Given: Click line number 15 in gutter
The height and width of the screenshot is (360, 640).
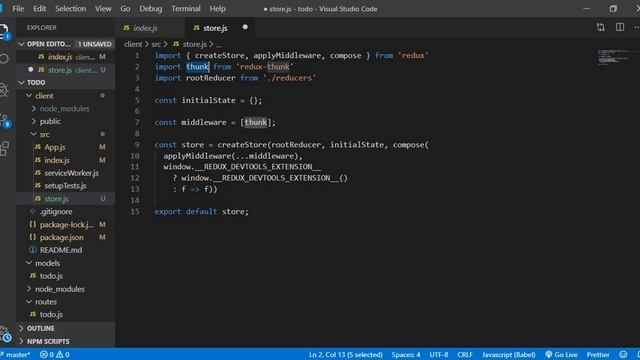Looking at the screenshot, I should tap(135, 211).
